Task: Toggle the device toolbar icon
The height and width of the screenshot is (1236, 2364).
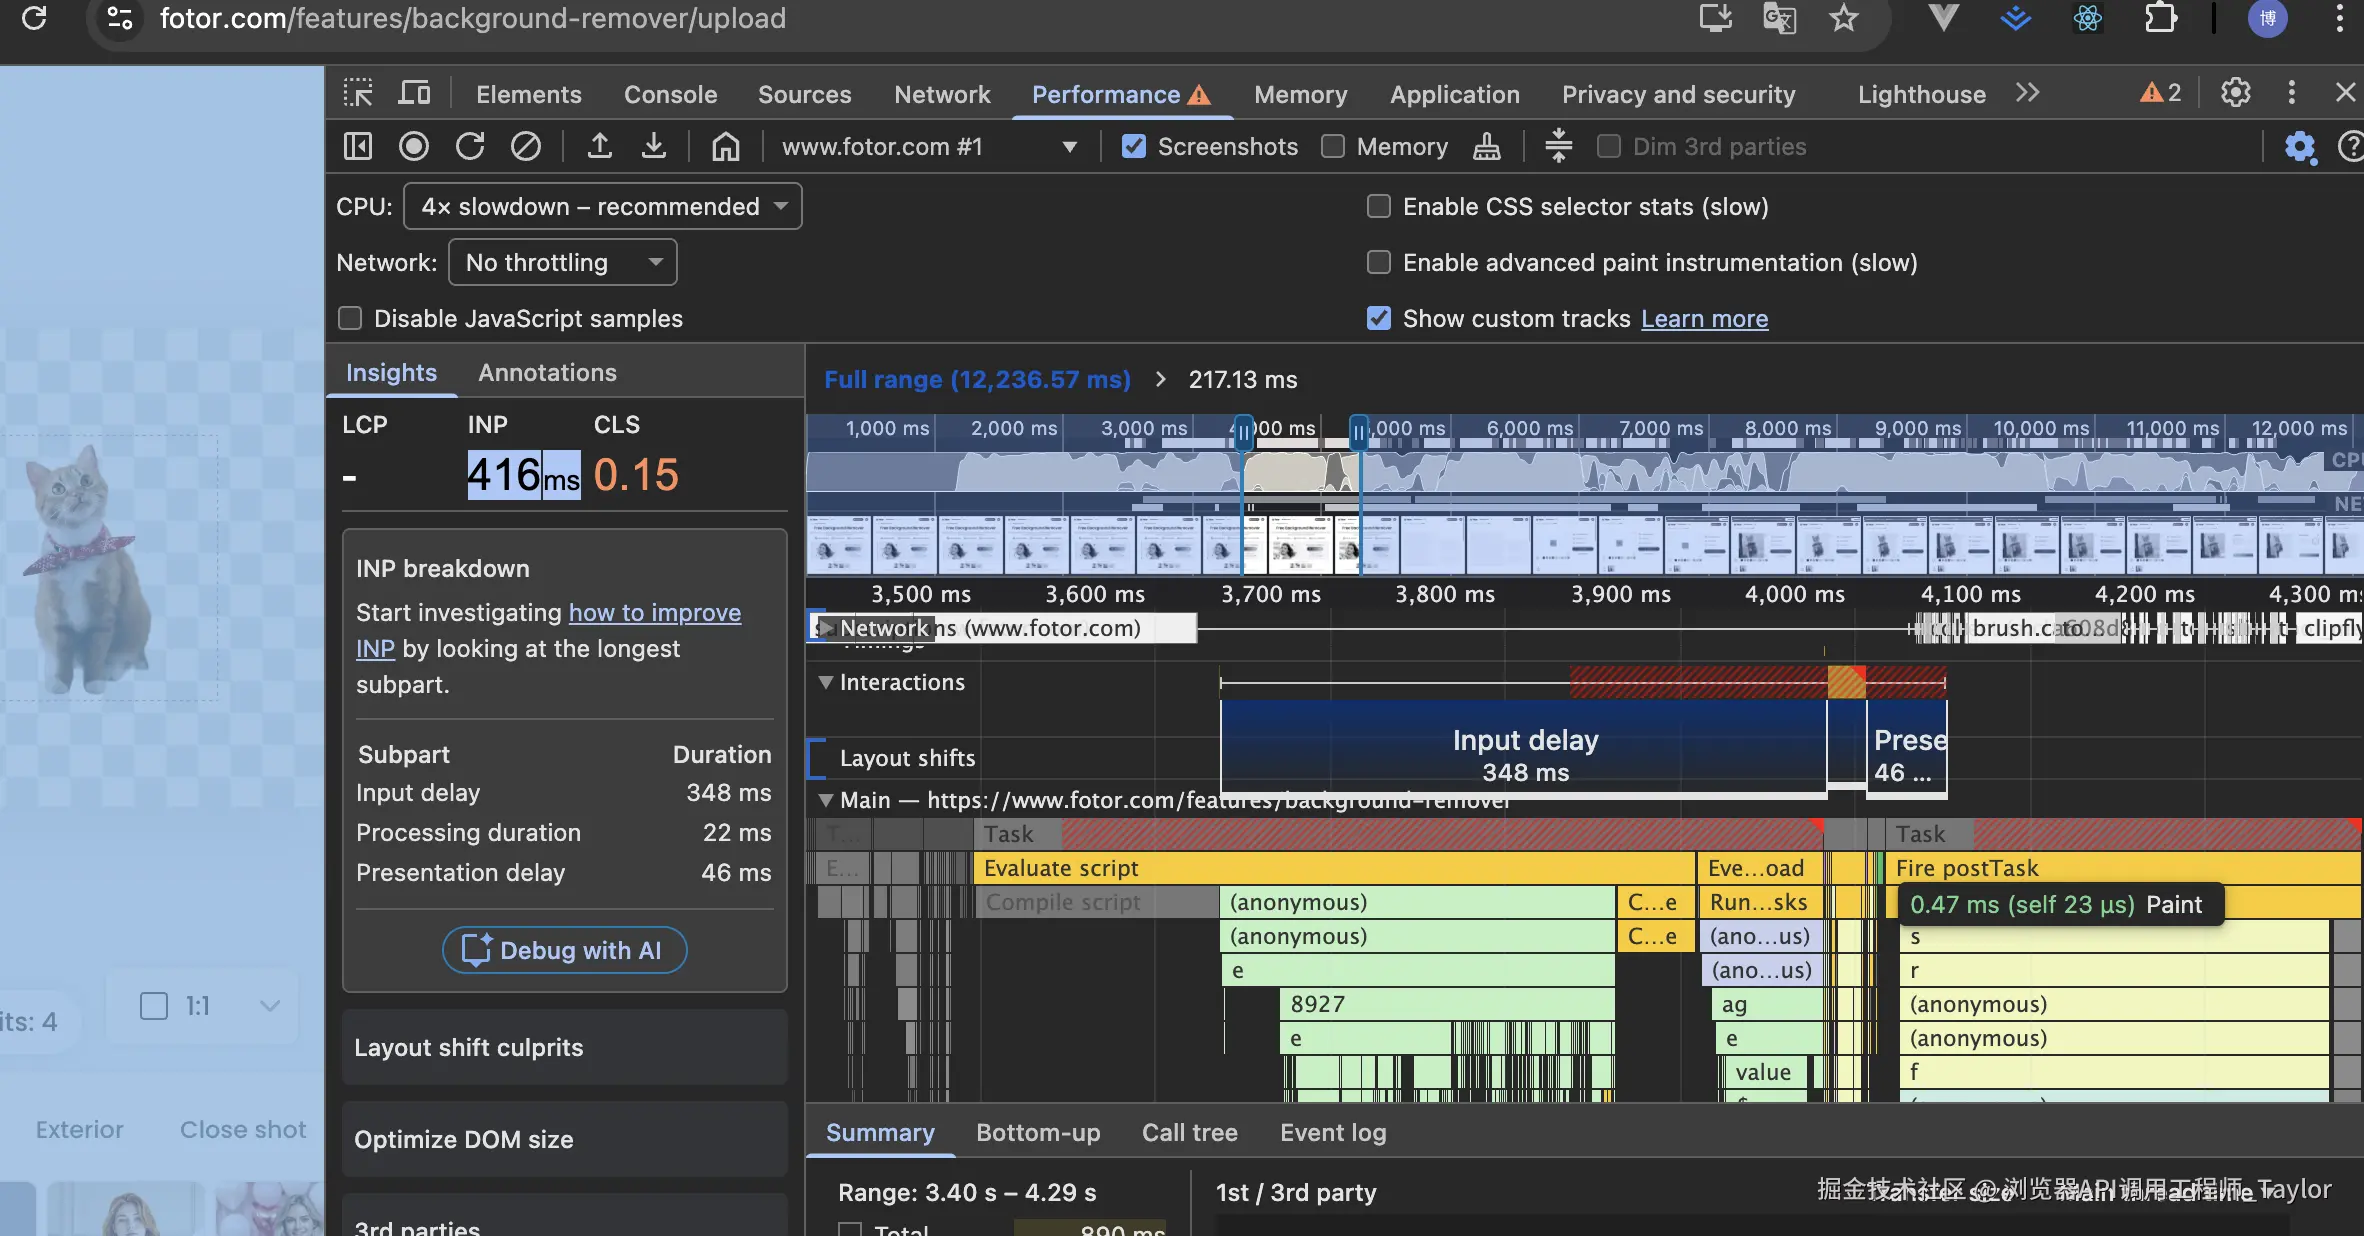Action: (x=414, y=94)
